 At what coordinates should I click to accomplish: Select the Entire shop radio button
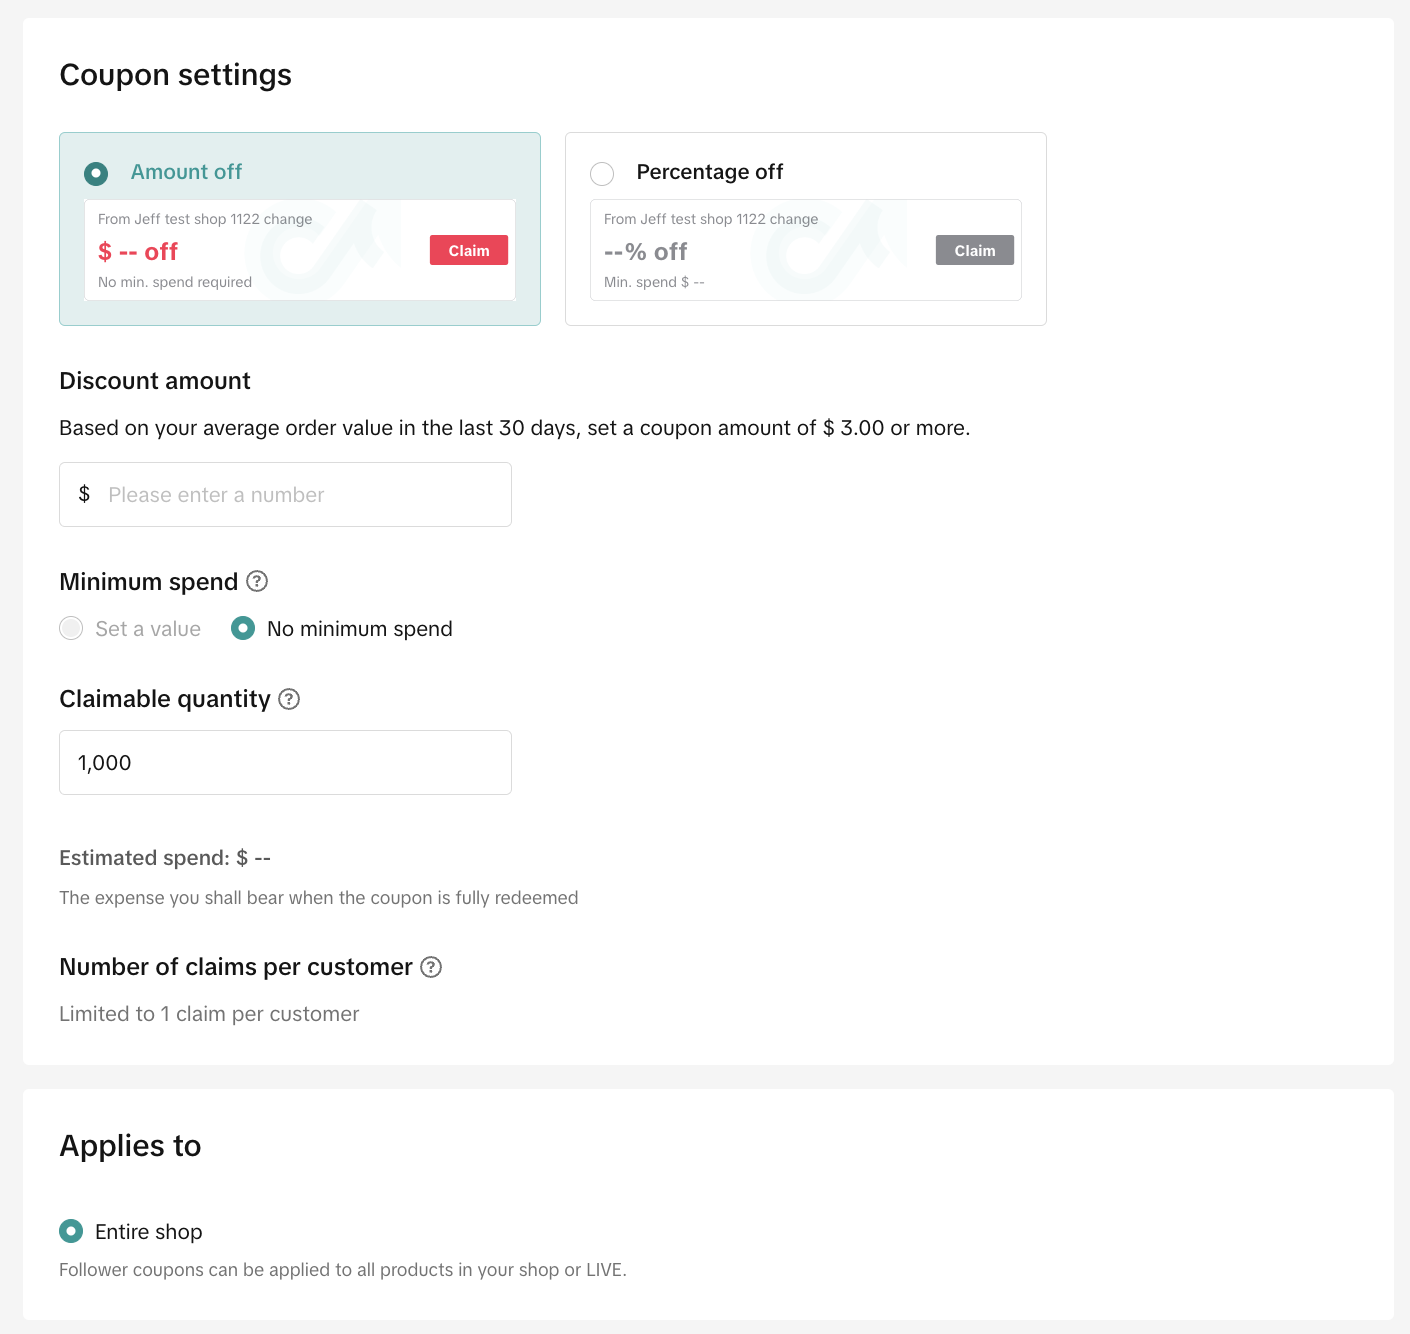(71, 1231)
